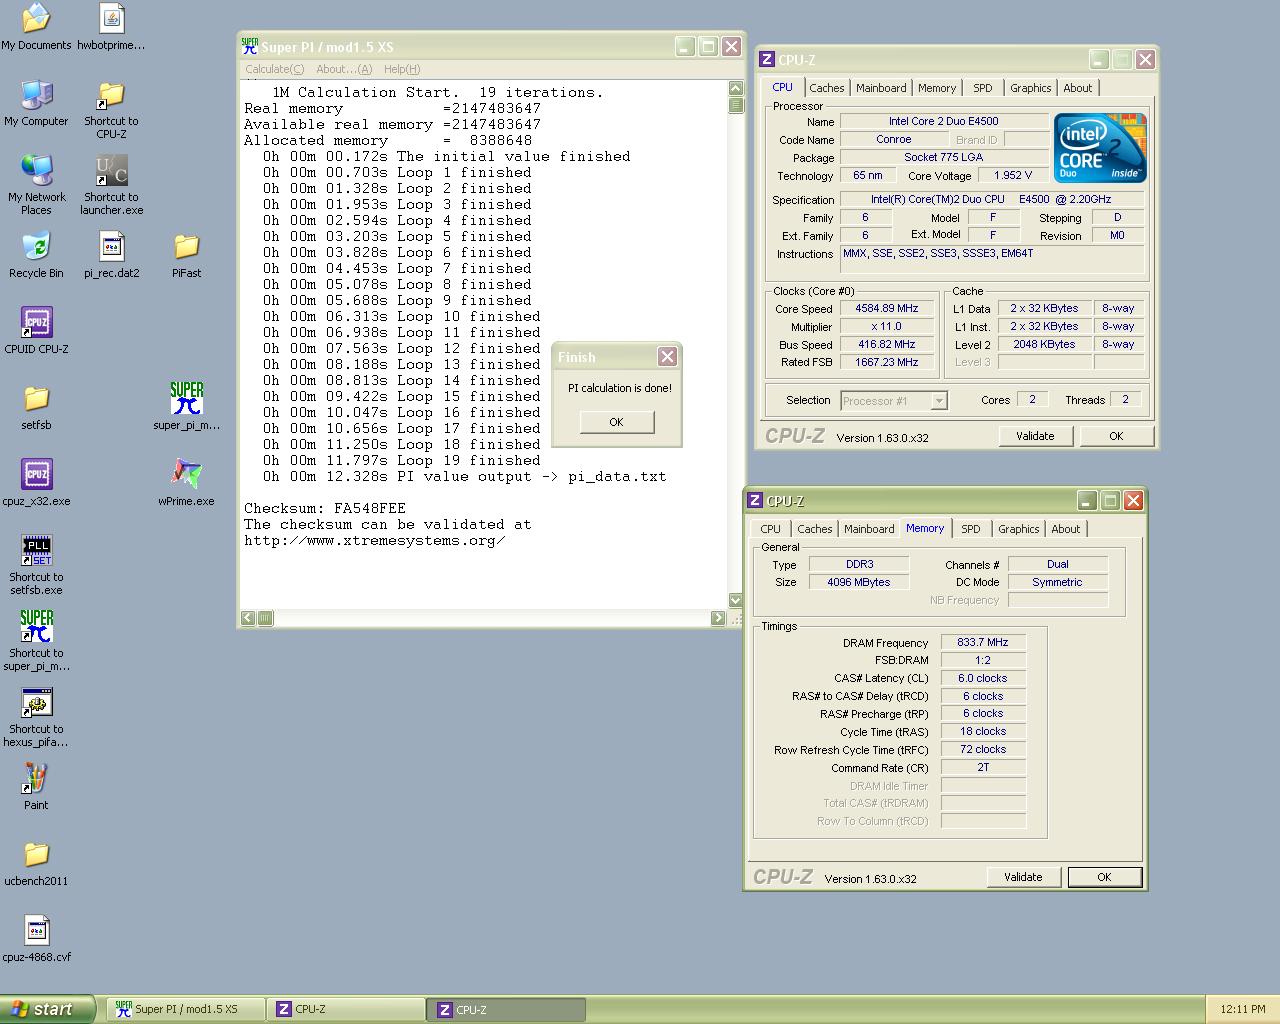Launch cpuz_x32.exe desktop icon
The image size is (1280, 1024).
click(36, 483)
